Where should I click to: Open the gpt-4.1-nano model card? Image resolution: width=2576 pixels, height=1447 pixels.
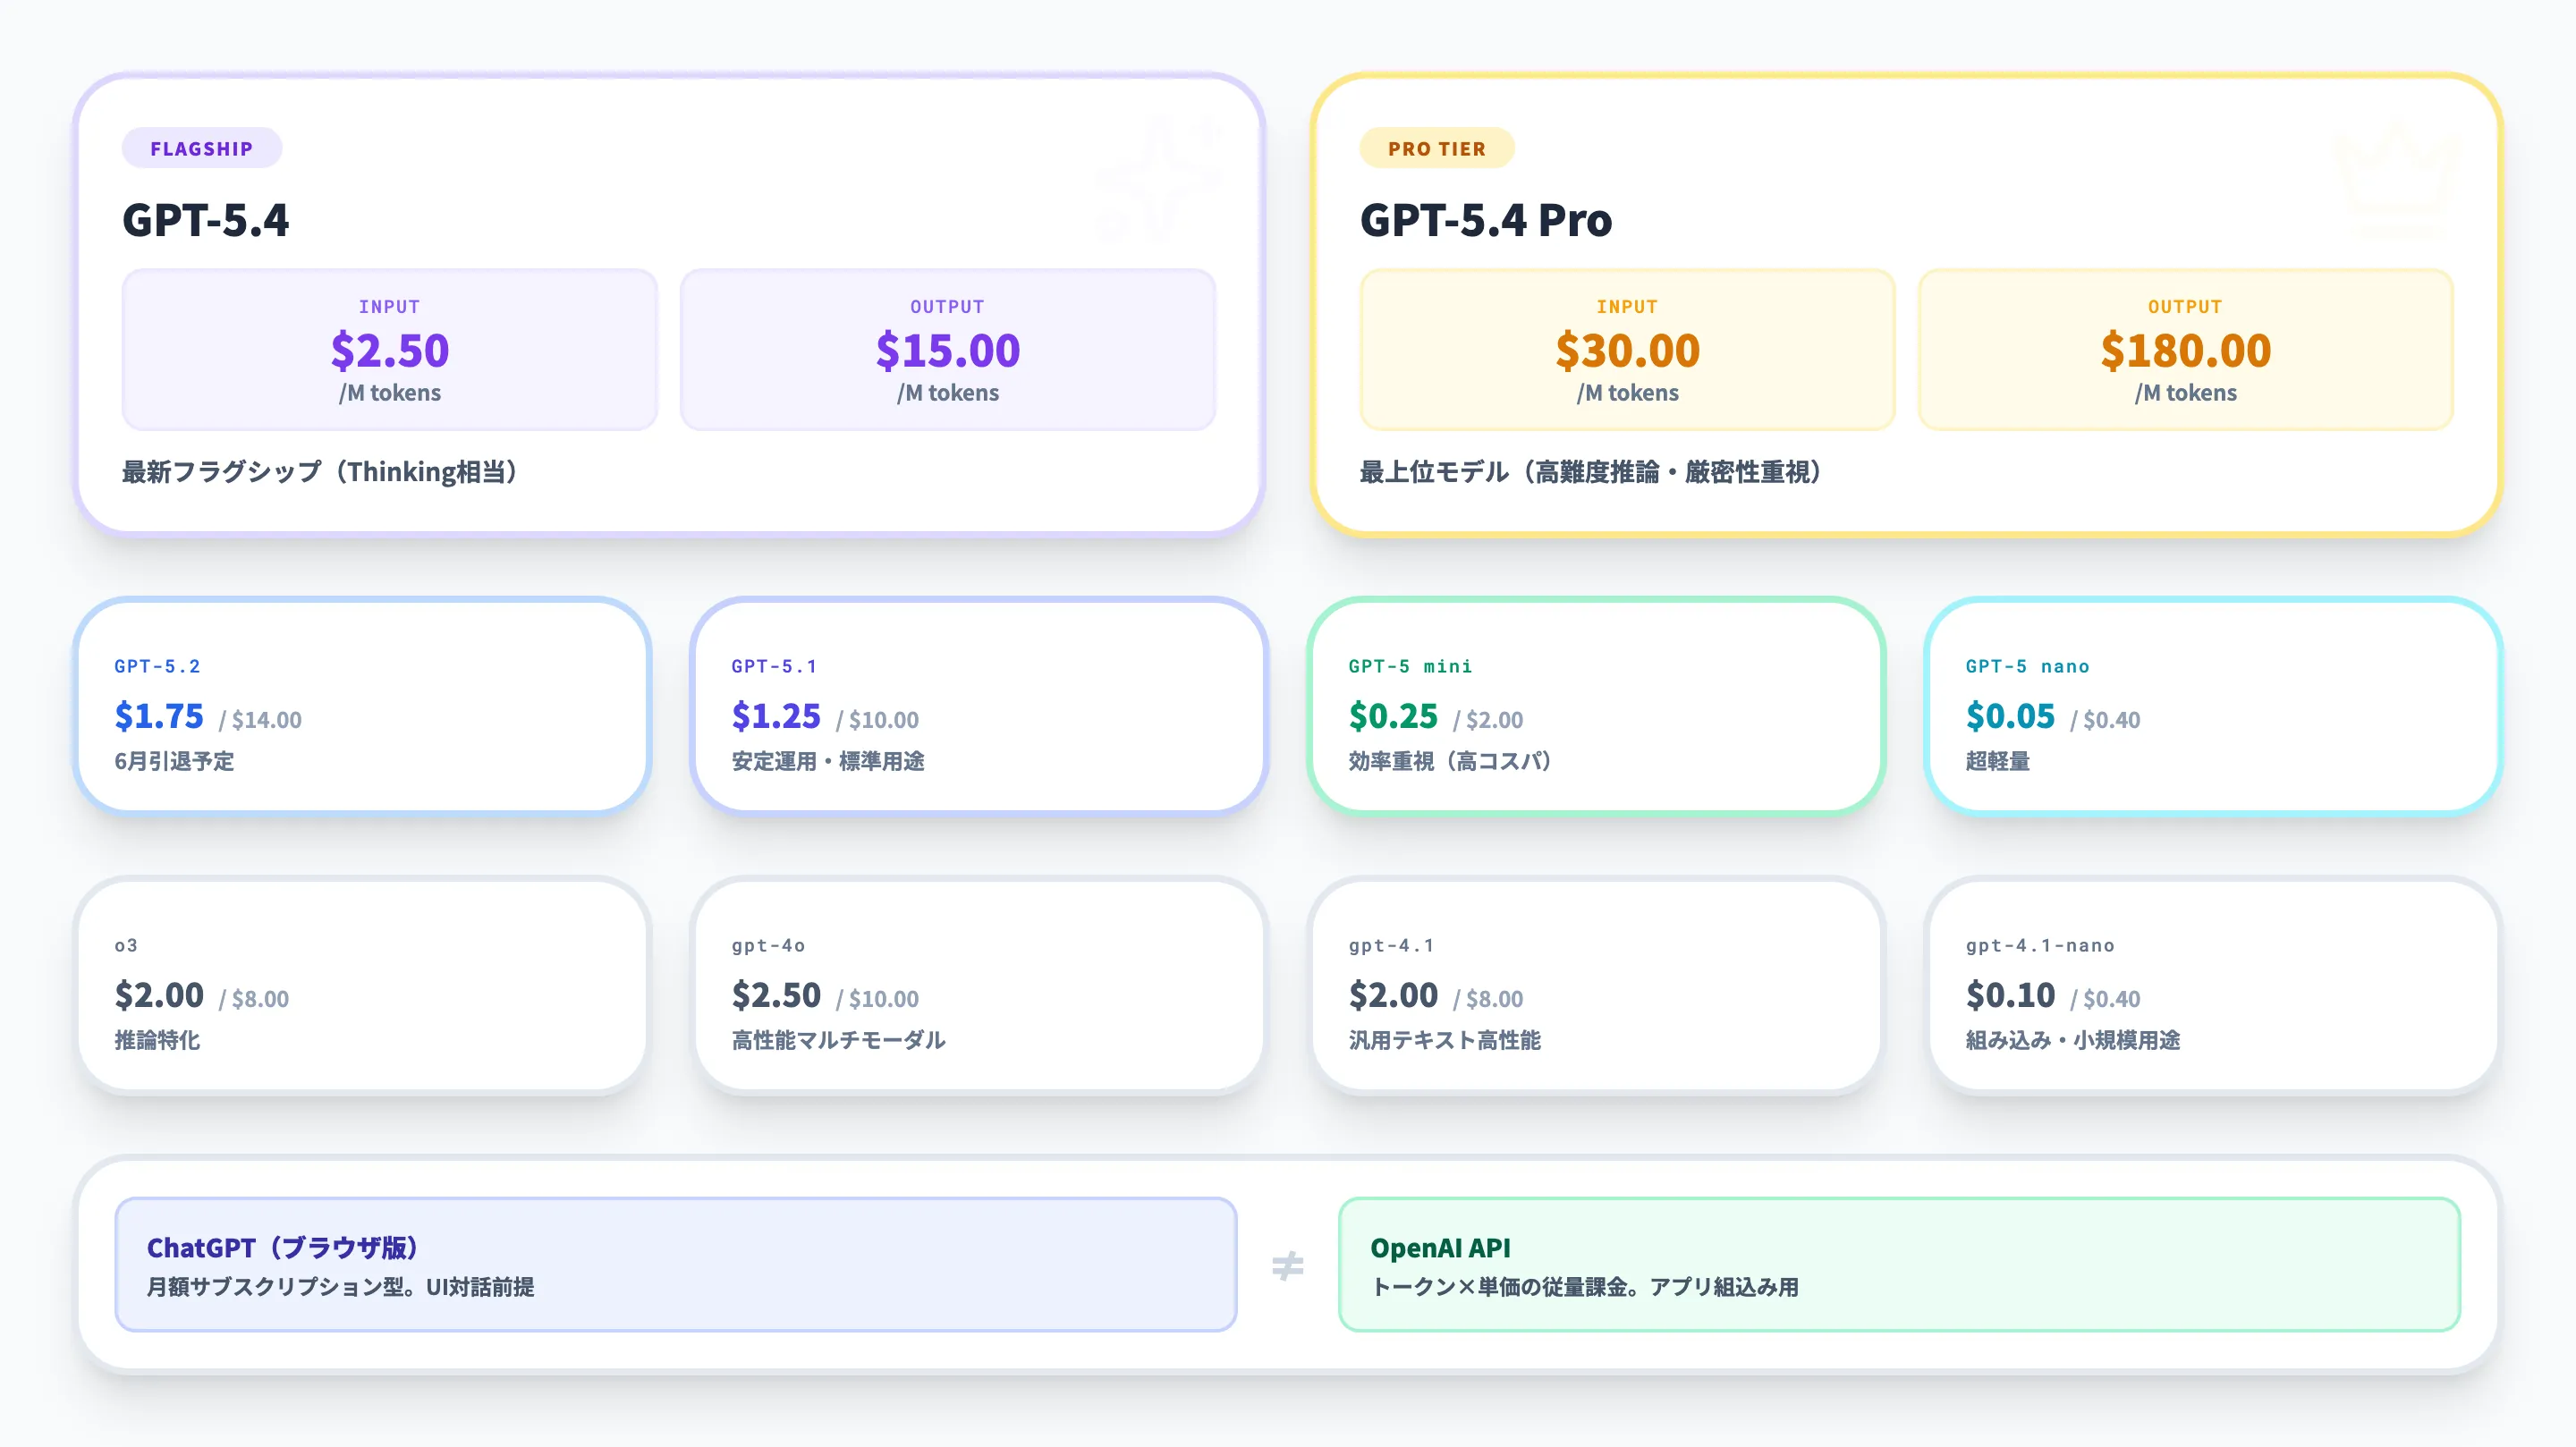coord(2214,988)
